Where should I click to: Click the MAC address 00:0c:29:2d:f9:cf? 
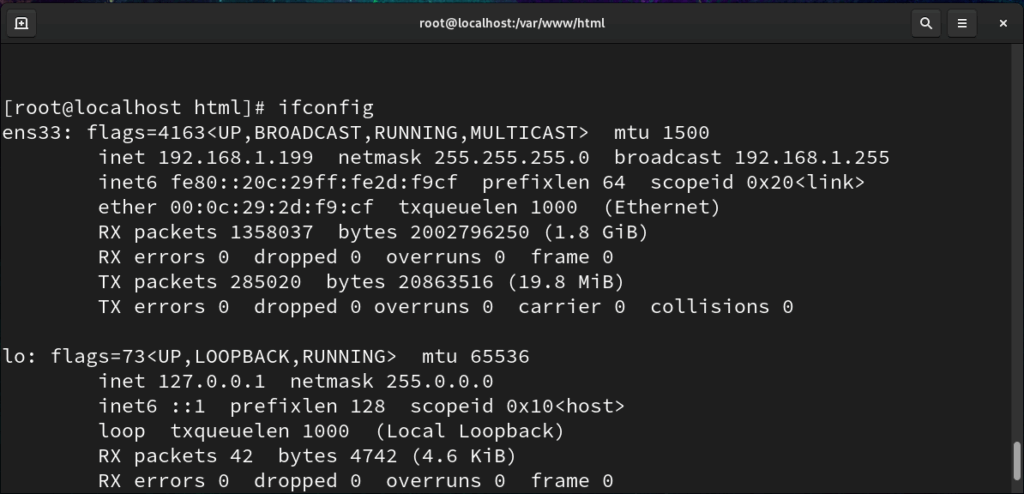(x=272, y=208)
